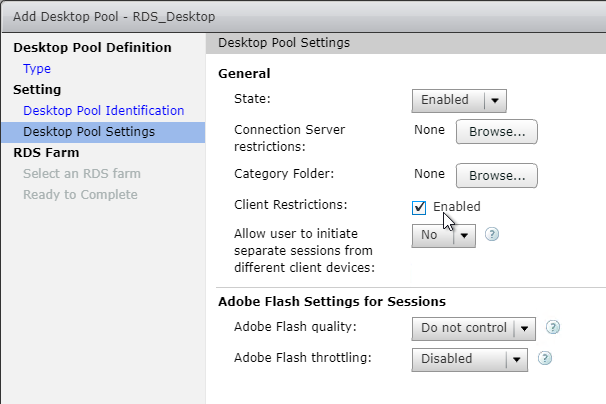Viewport: 606px width, 404px height.
Task: Browse for a Category Folder
Action: (497, 176)
